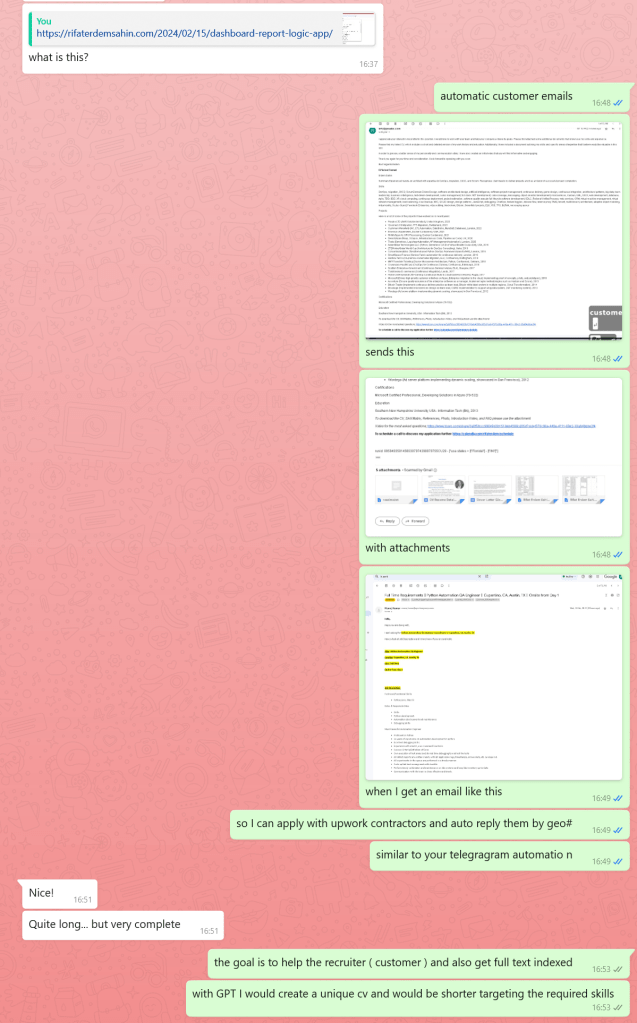
Task: Click read ticks on the upwork contractors message
Action: 617,831
